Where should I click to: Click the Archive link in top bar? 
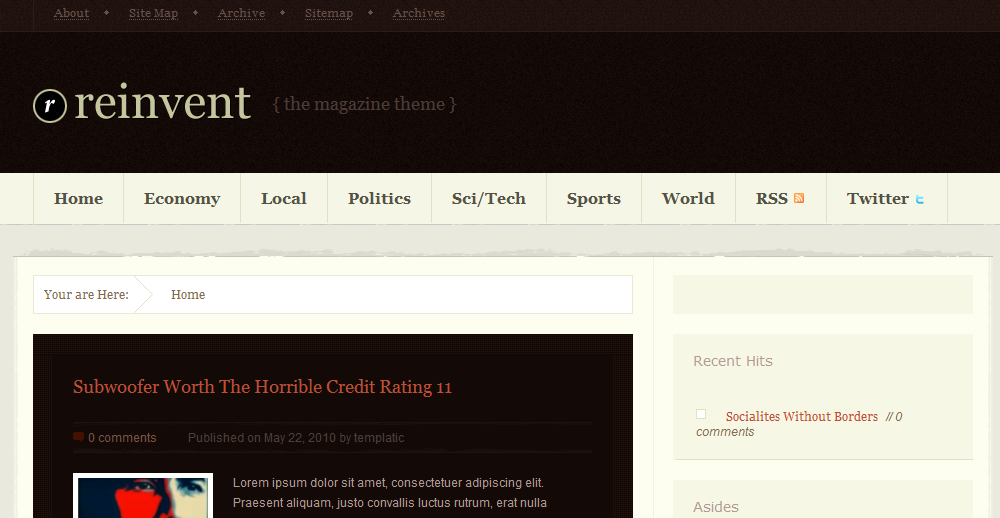(x=241, y=13)
